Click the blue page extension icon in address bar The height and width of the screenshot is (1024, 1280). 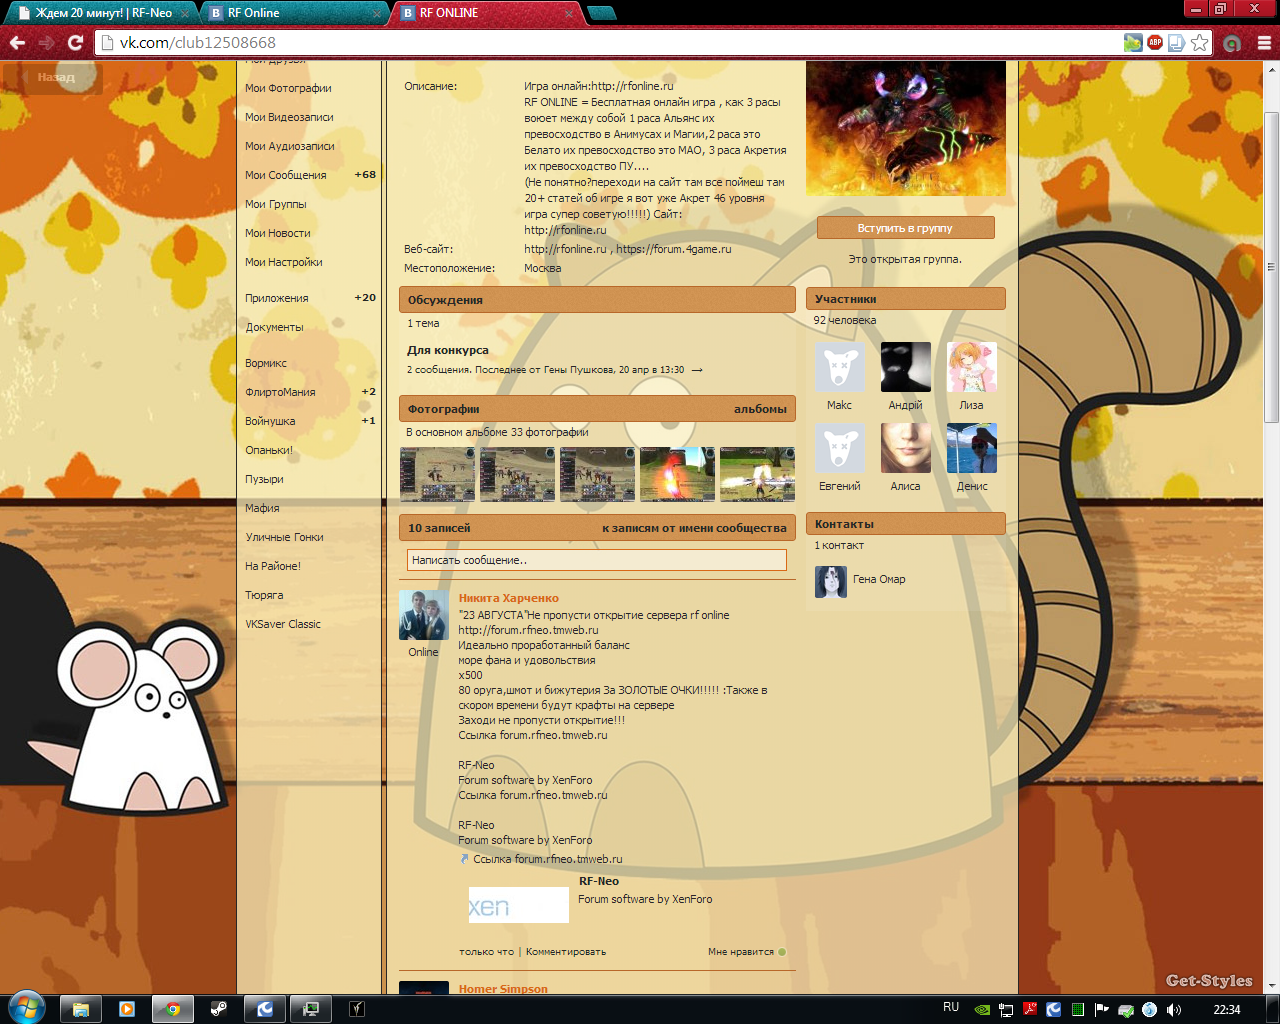pyautogui.click(x=1177, y=42)
